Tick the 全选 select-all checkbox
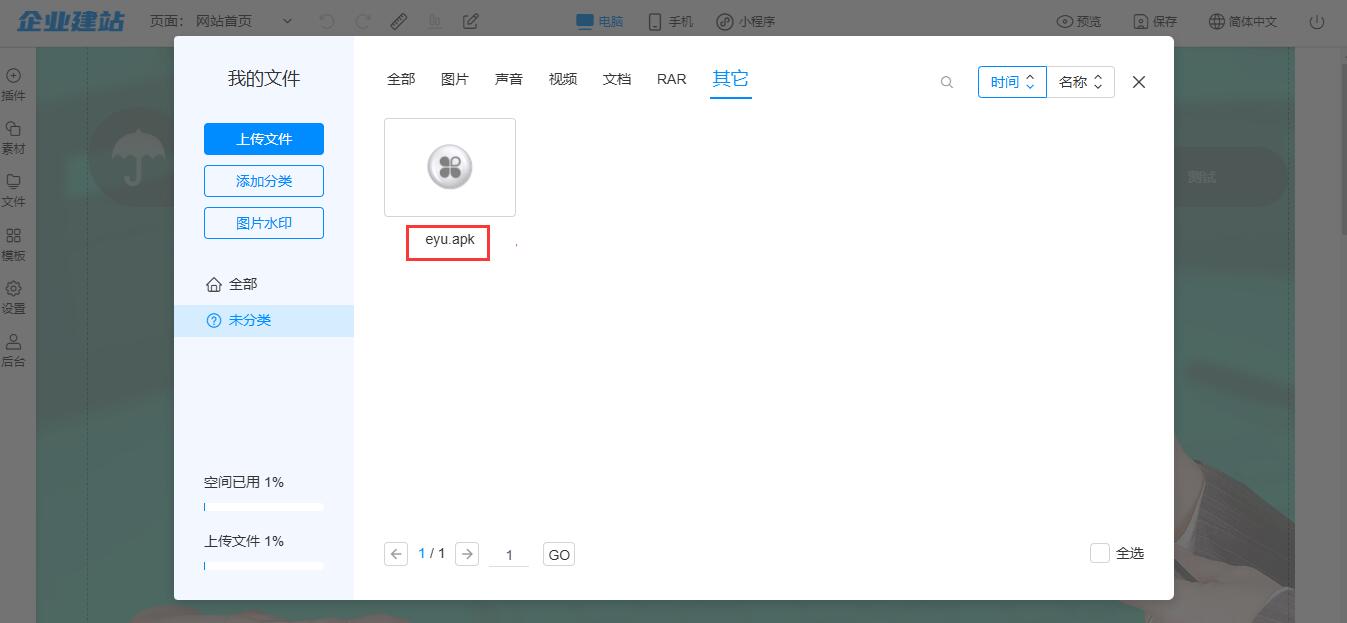The image size is (1347, 623). click(x=1100, y=553)
